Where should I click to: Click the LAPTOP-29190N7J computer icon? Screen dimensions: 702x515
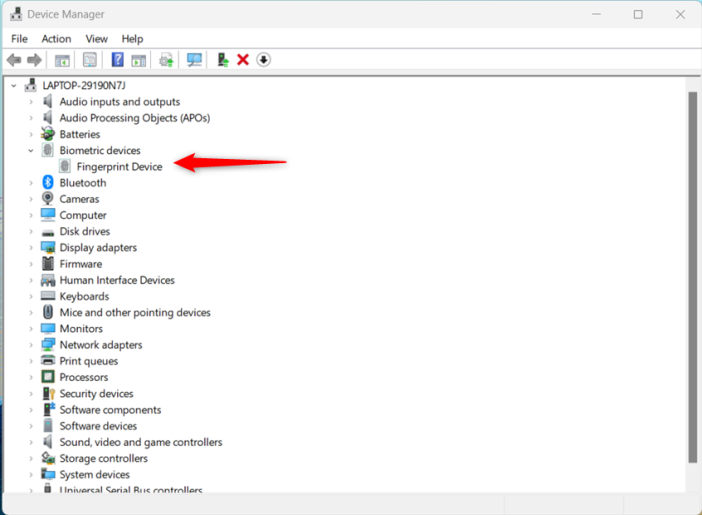pyautogui.click(x=30, y=85)
